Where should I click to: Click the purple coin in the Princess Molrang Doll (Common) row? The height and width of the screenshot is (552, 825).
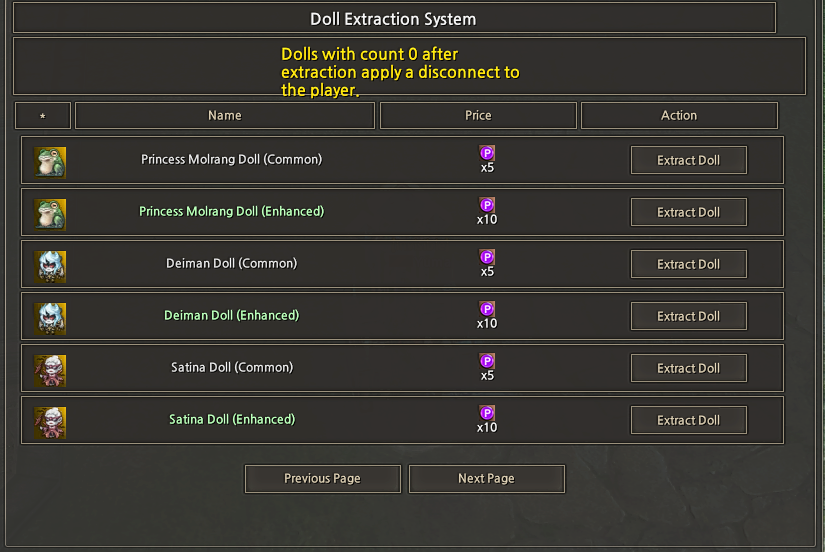487,152
